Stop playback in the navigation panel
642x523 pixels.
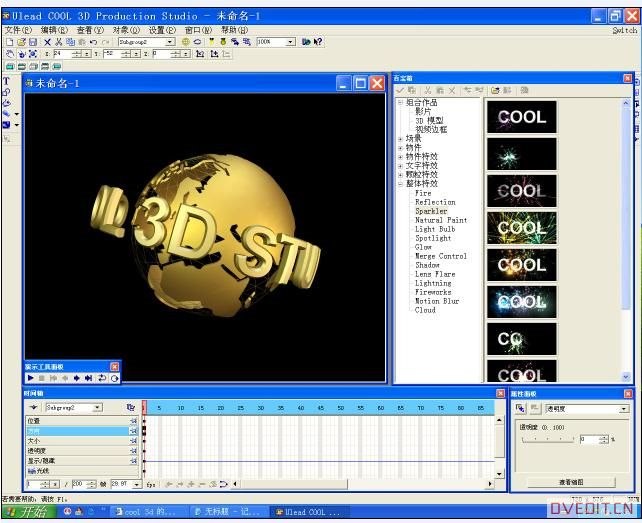coord(41,378)
